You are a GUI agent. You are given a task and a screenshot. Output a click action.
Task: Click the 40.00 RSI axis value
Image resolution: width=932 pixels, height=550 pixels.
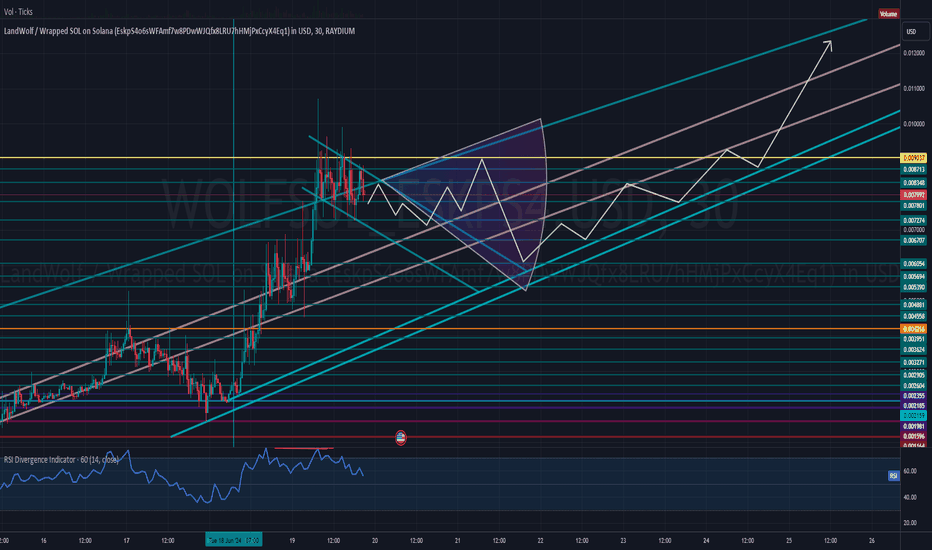pyautogui.click(x=910, y=497)
